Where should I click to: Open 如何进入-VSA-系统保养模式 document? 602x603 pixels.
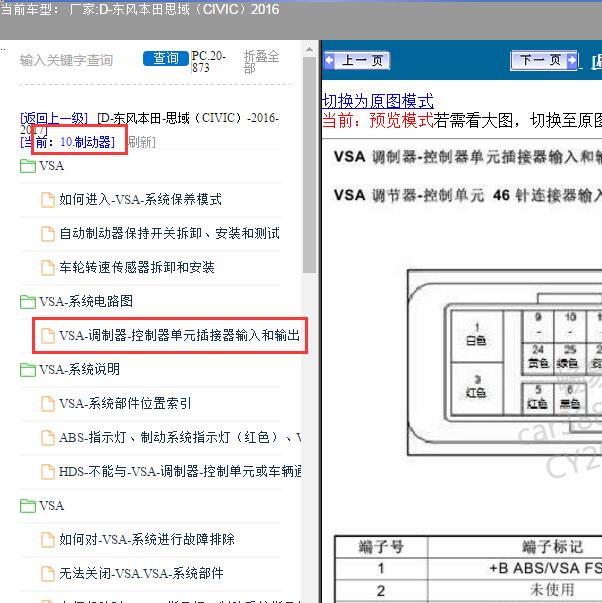(140, 200)
